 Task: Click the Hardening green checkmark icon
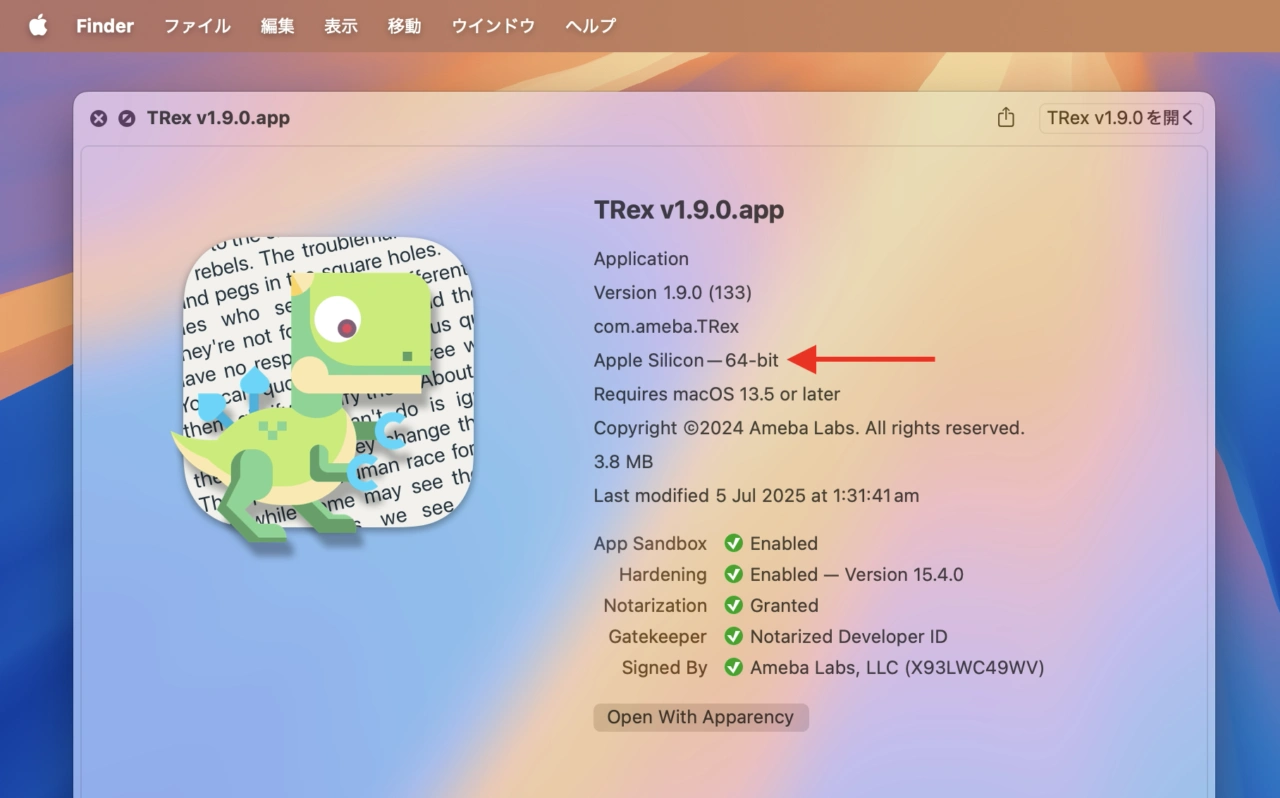733,574
